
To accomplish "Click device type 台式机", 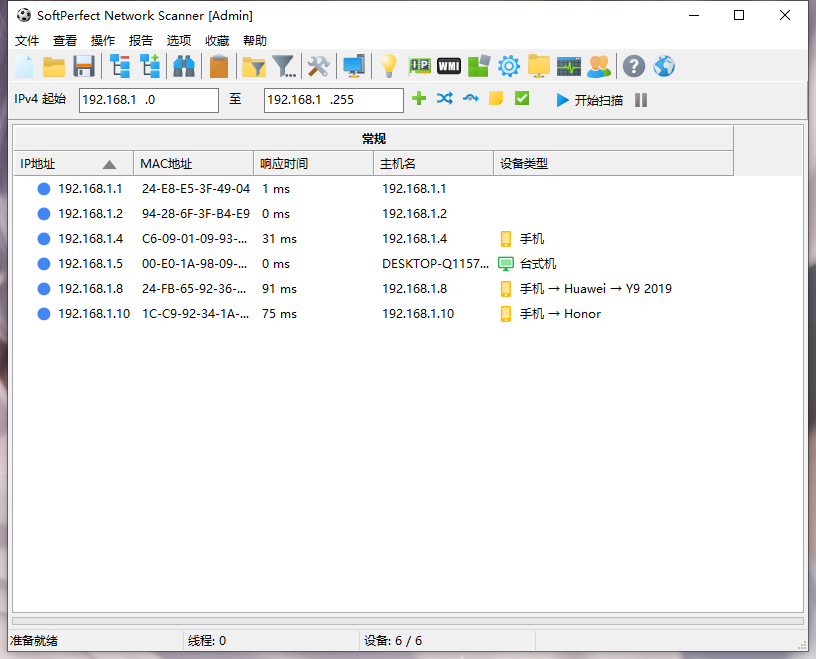I will click(x=538, y=263).
